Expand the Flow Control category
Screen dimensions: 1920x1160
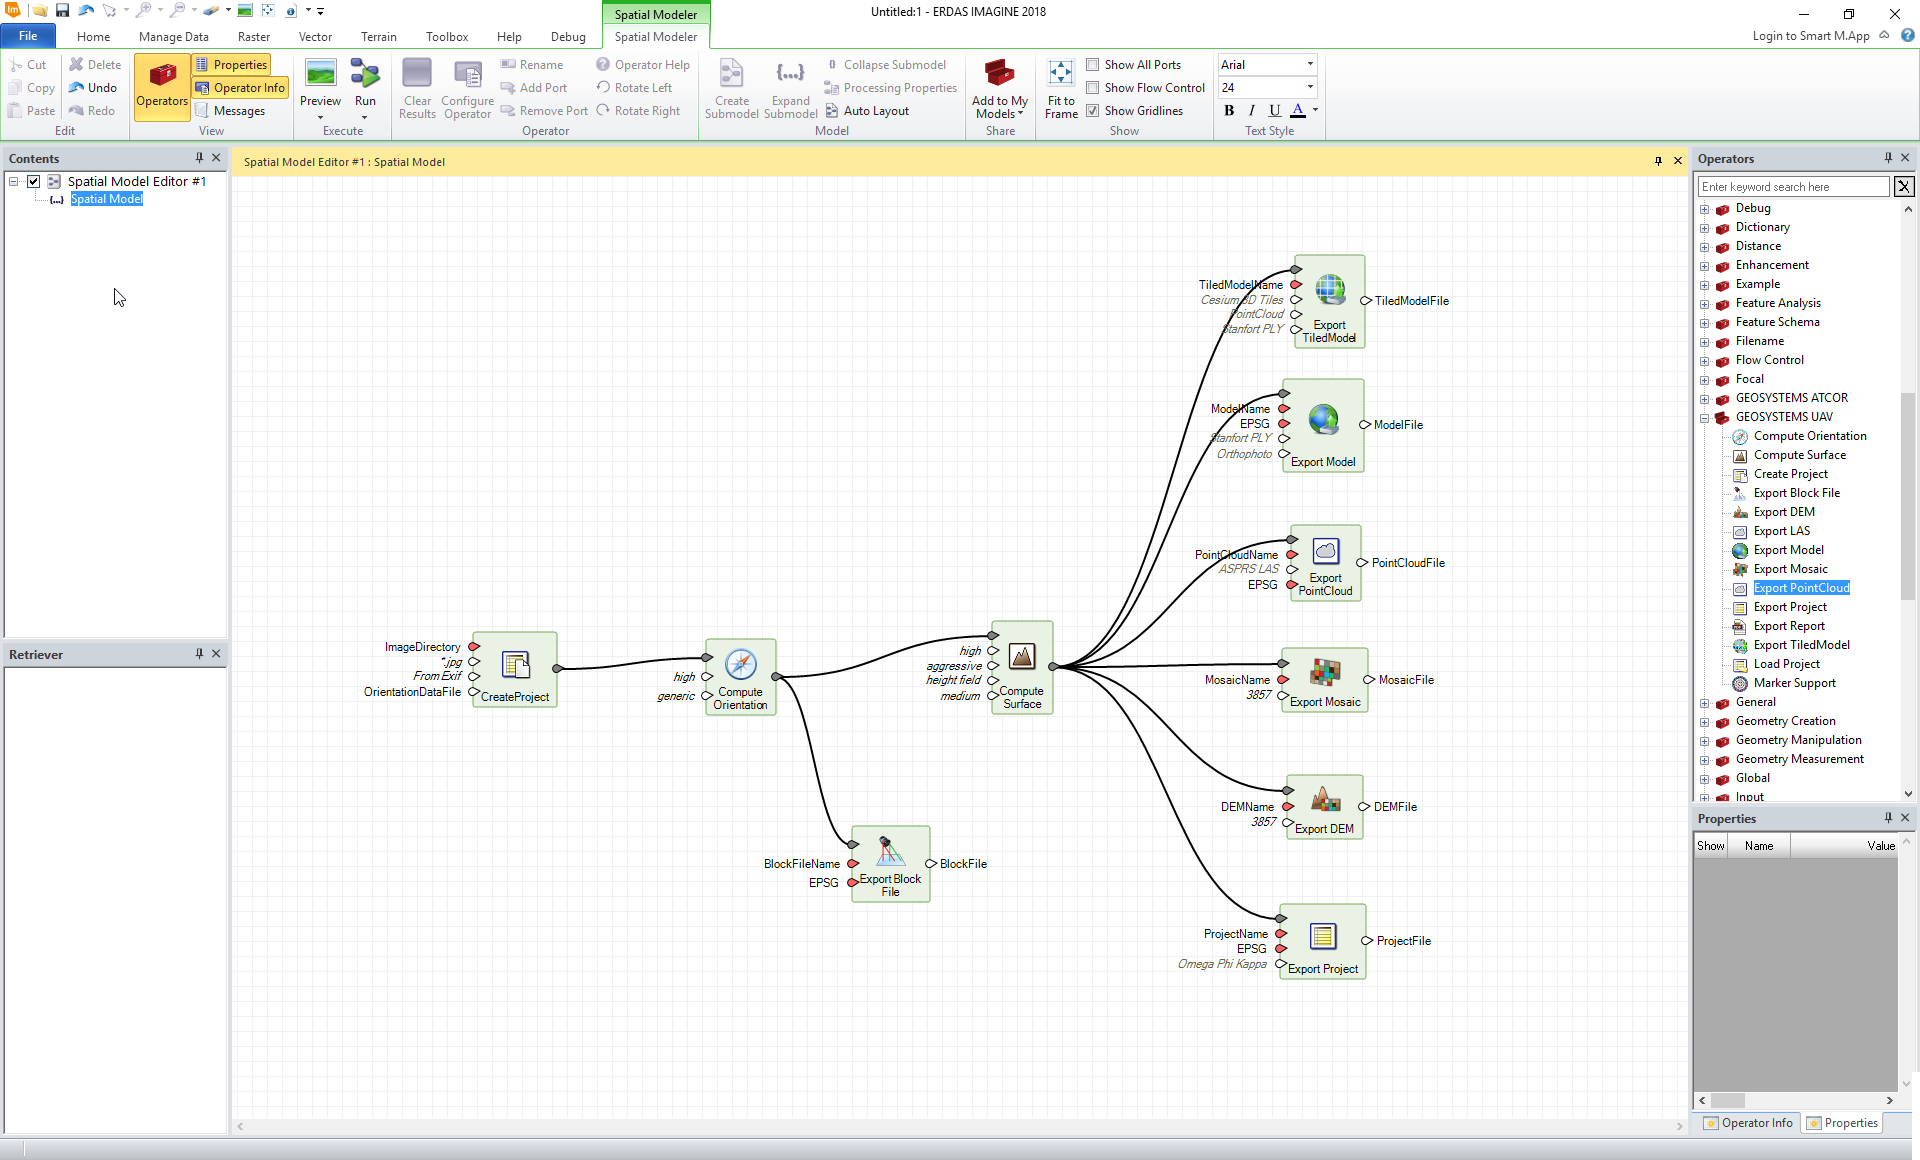pyautogui.click(x=1704, y=360)
